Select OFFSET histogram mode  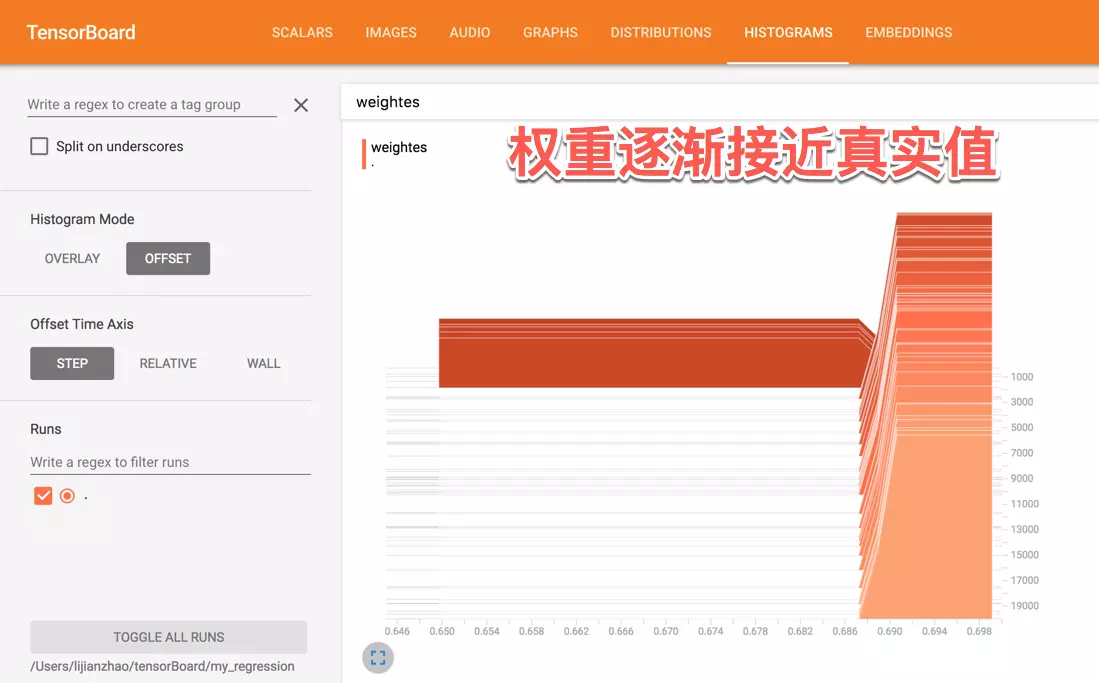click(168, 258)
